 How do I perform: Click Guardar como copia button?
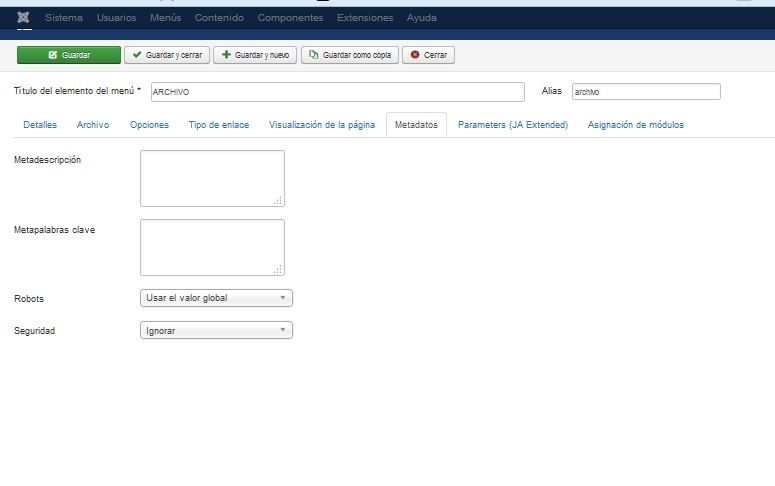point(350,55)
